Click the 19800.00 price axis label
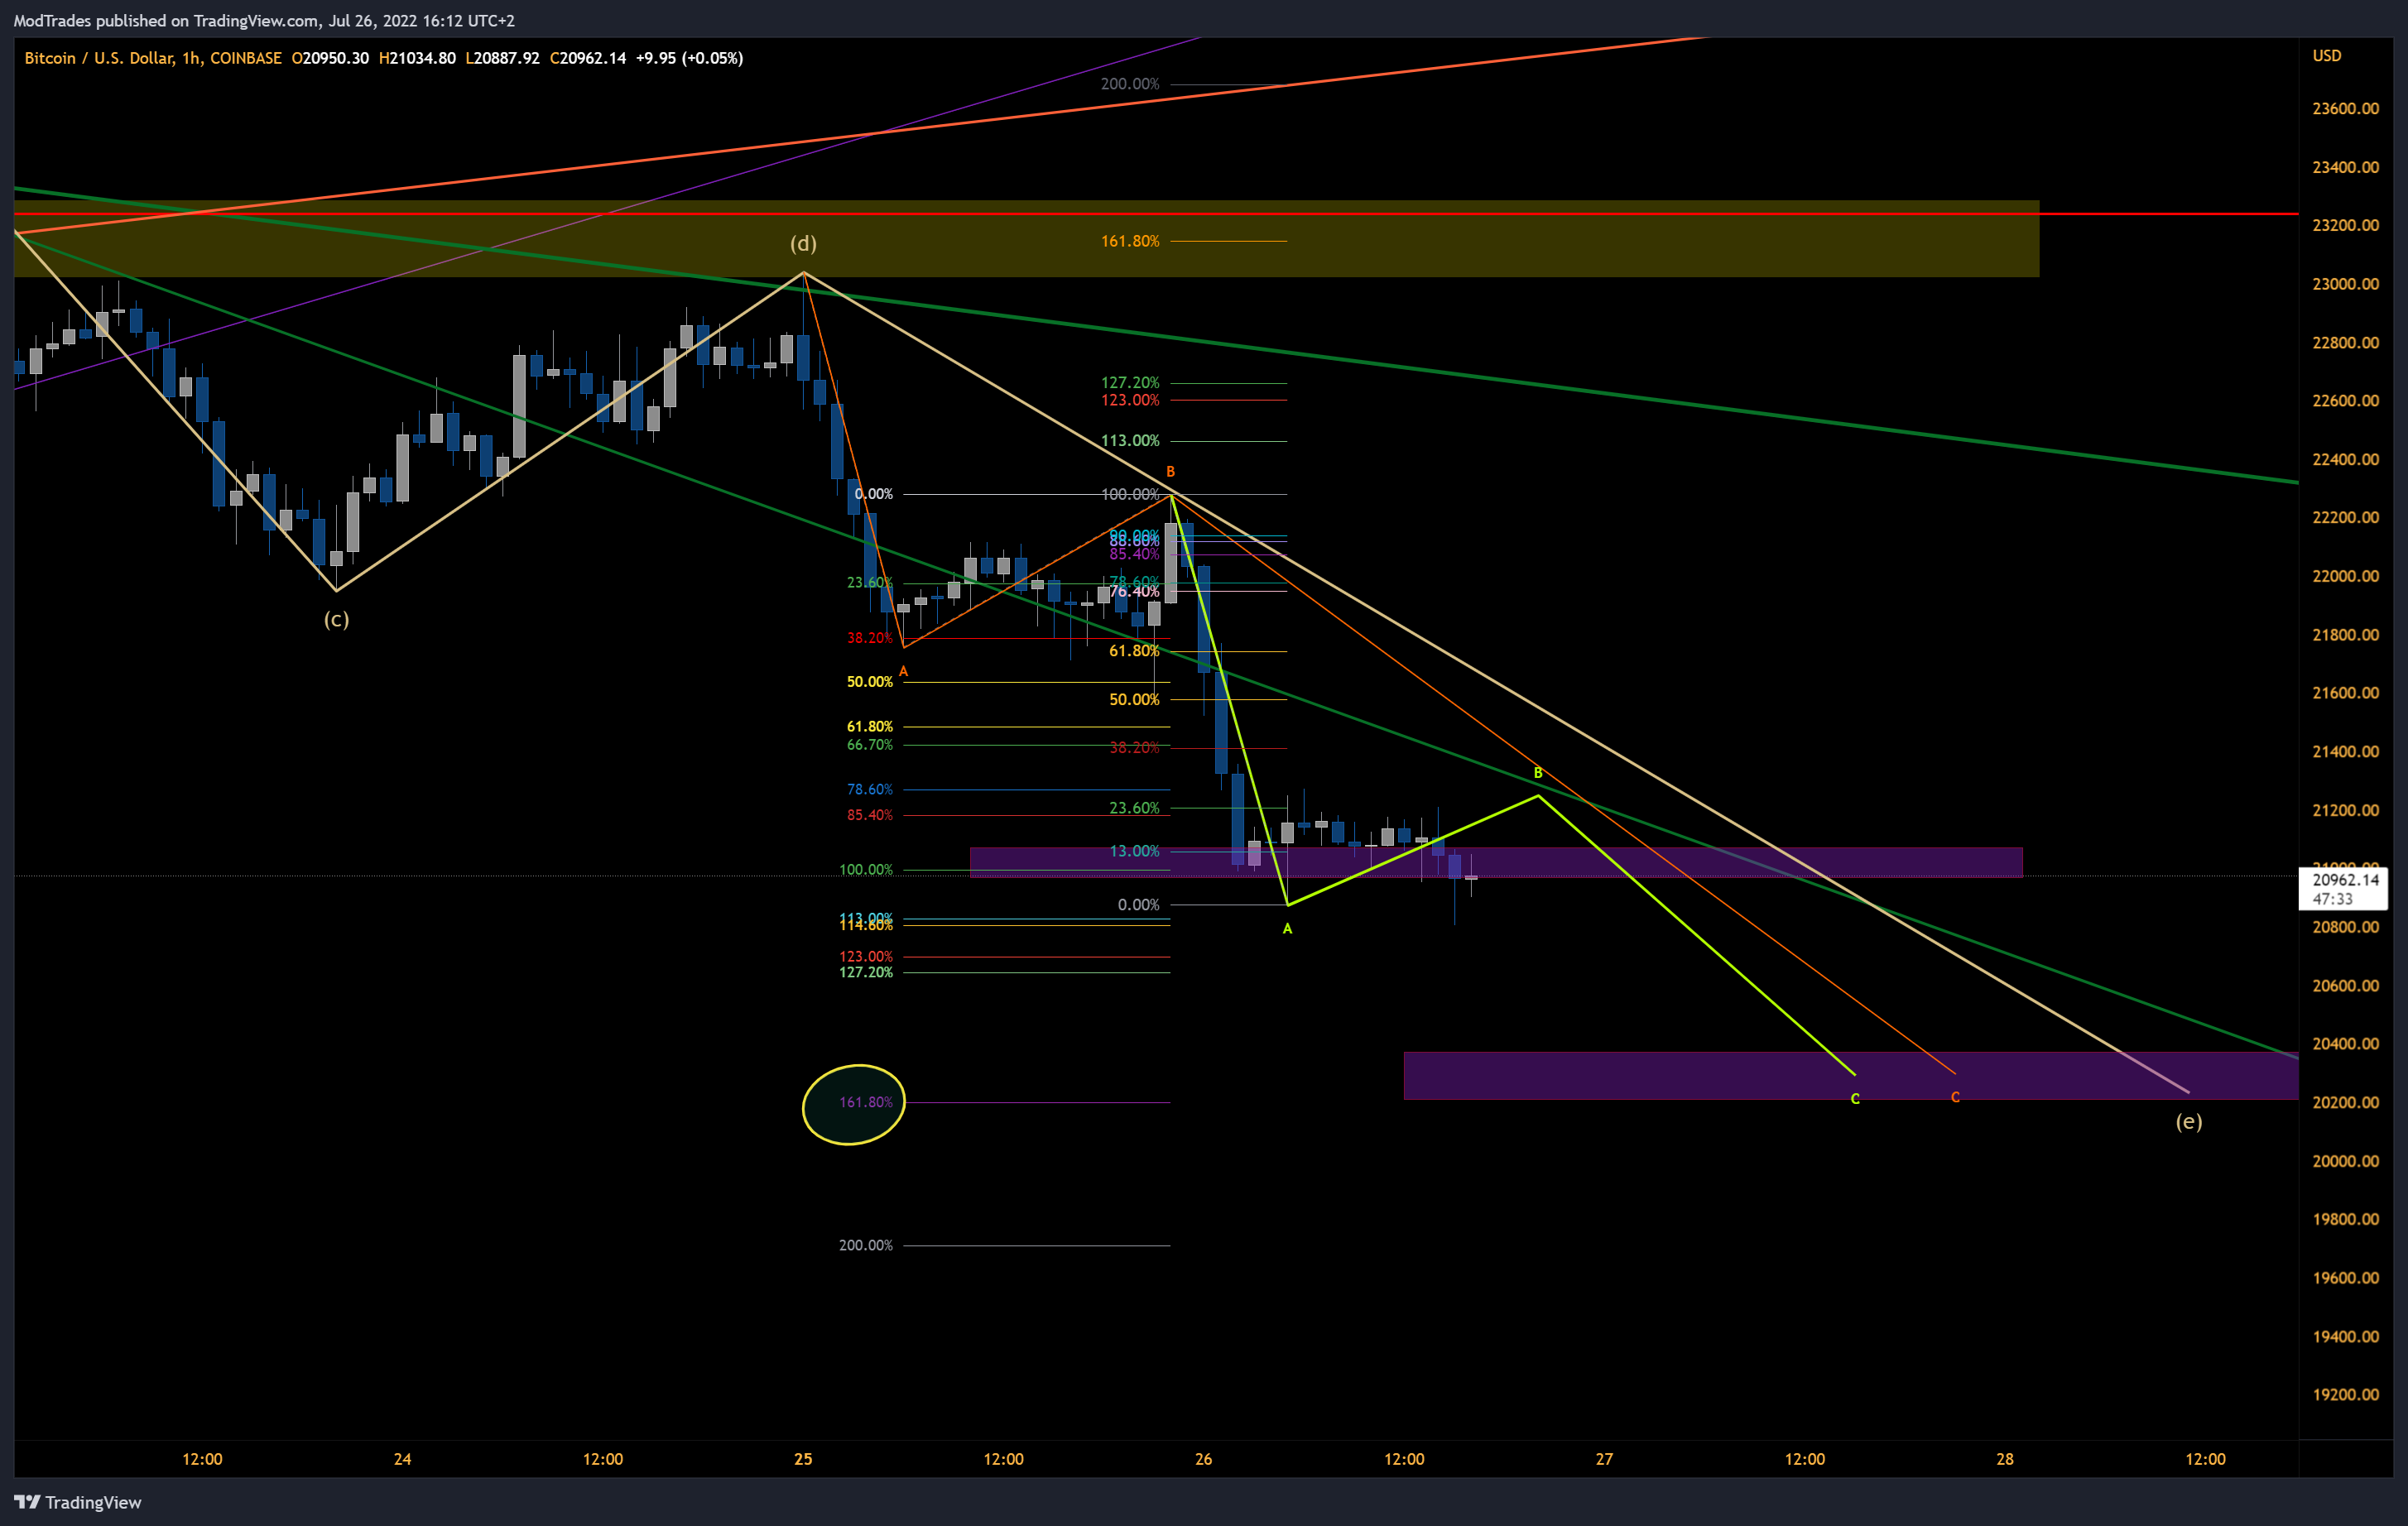 [2345, 1219]
